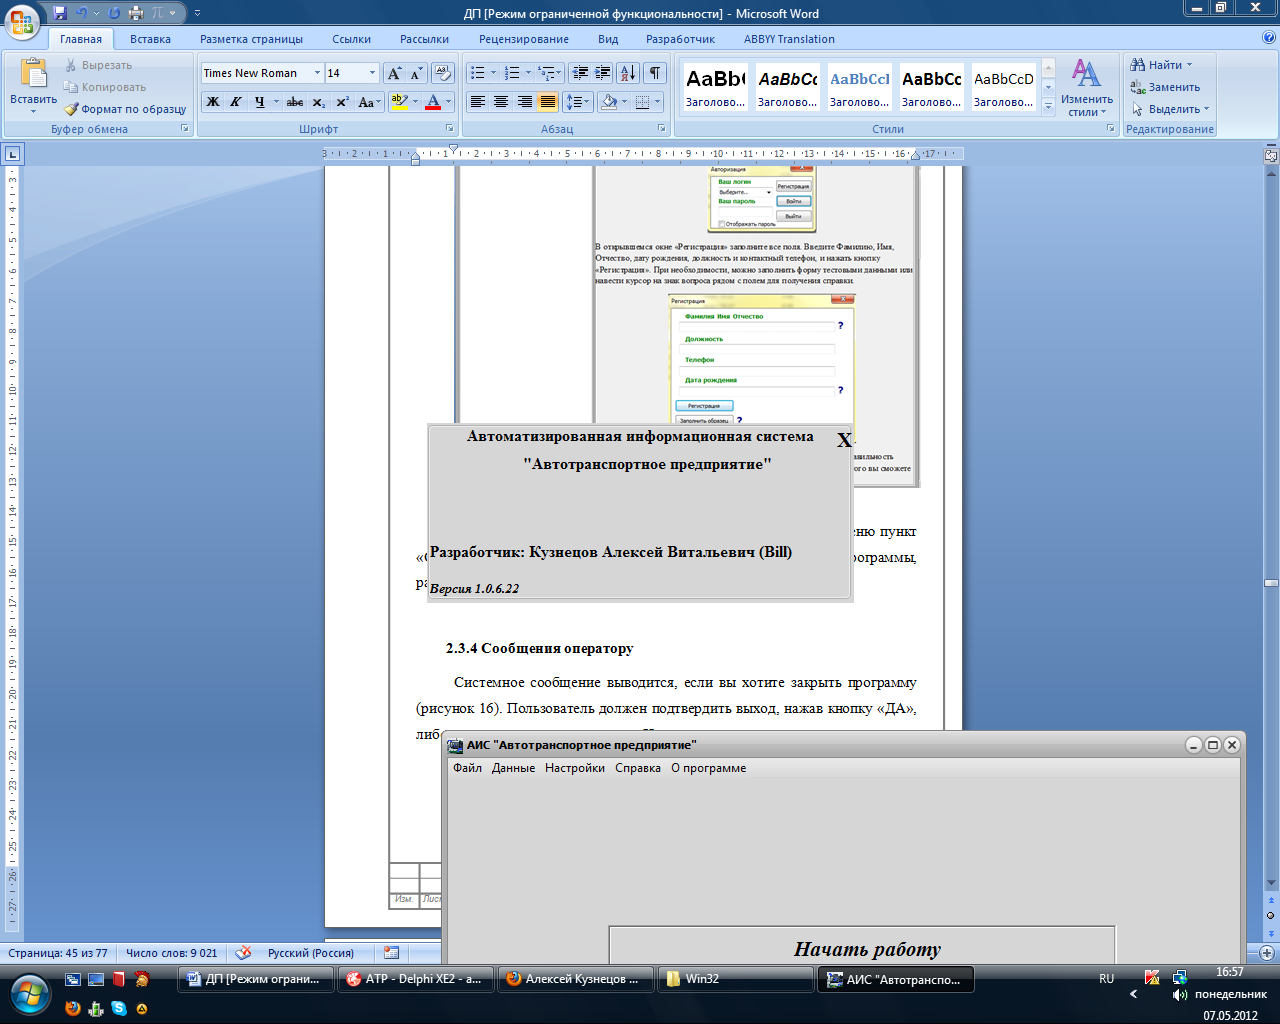Image resolution: width=1280 pixels, height=1024 pixels.
Task: Apply superscript formatting
Action: point(342,102)
